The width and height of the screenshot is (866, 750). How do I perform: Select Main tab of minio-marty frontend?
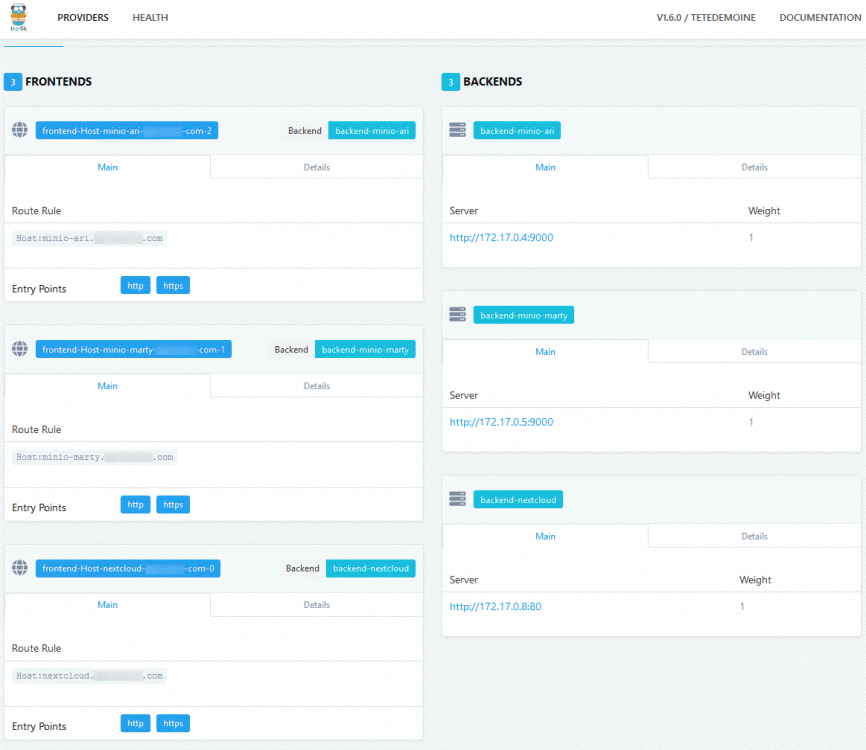(108, 386)
